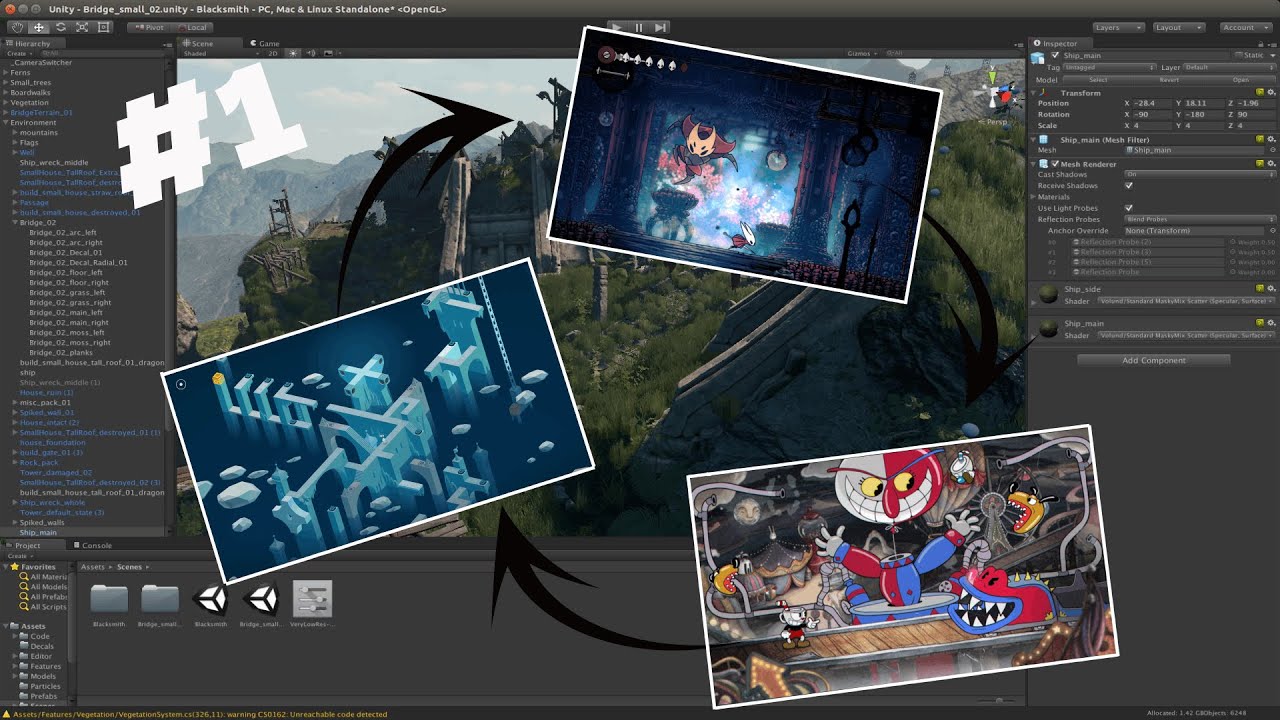This screenshot has height=720, width=1280.
Task: Open scene effects image icon
Action: [327, 53]
